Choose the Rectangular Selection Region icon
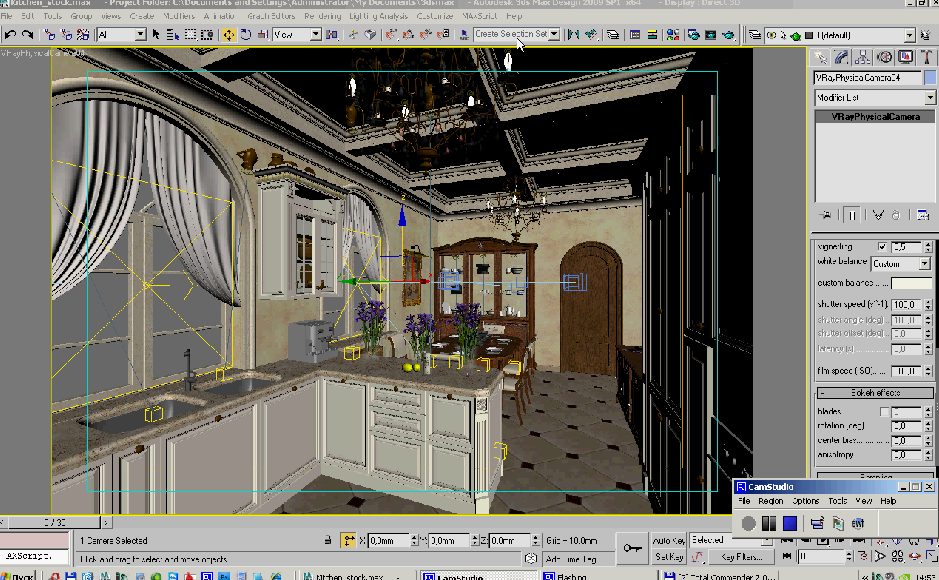This screenshot has height=580, width=939. pos(190,35)
